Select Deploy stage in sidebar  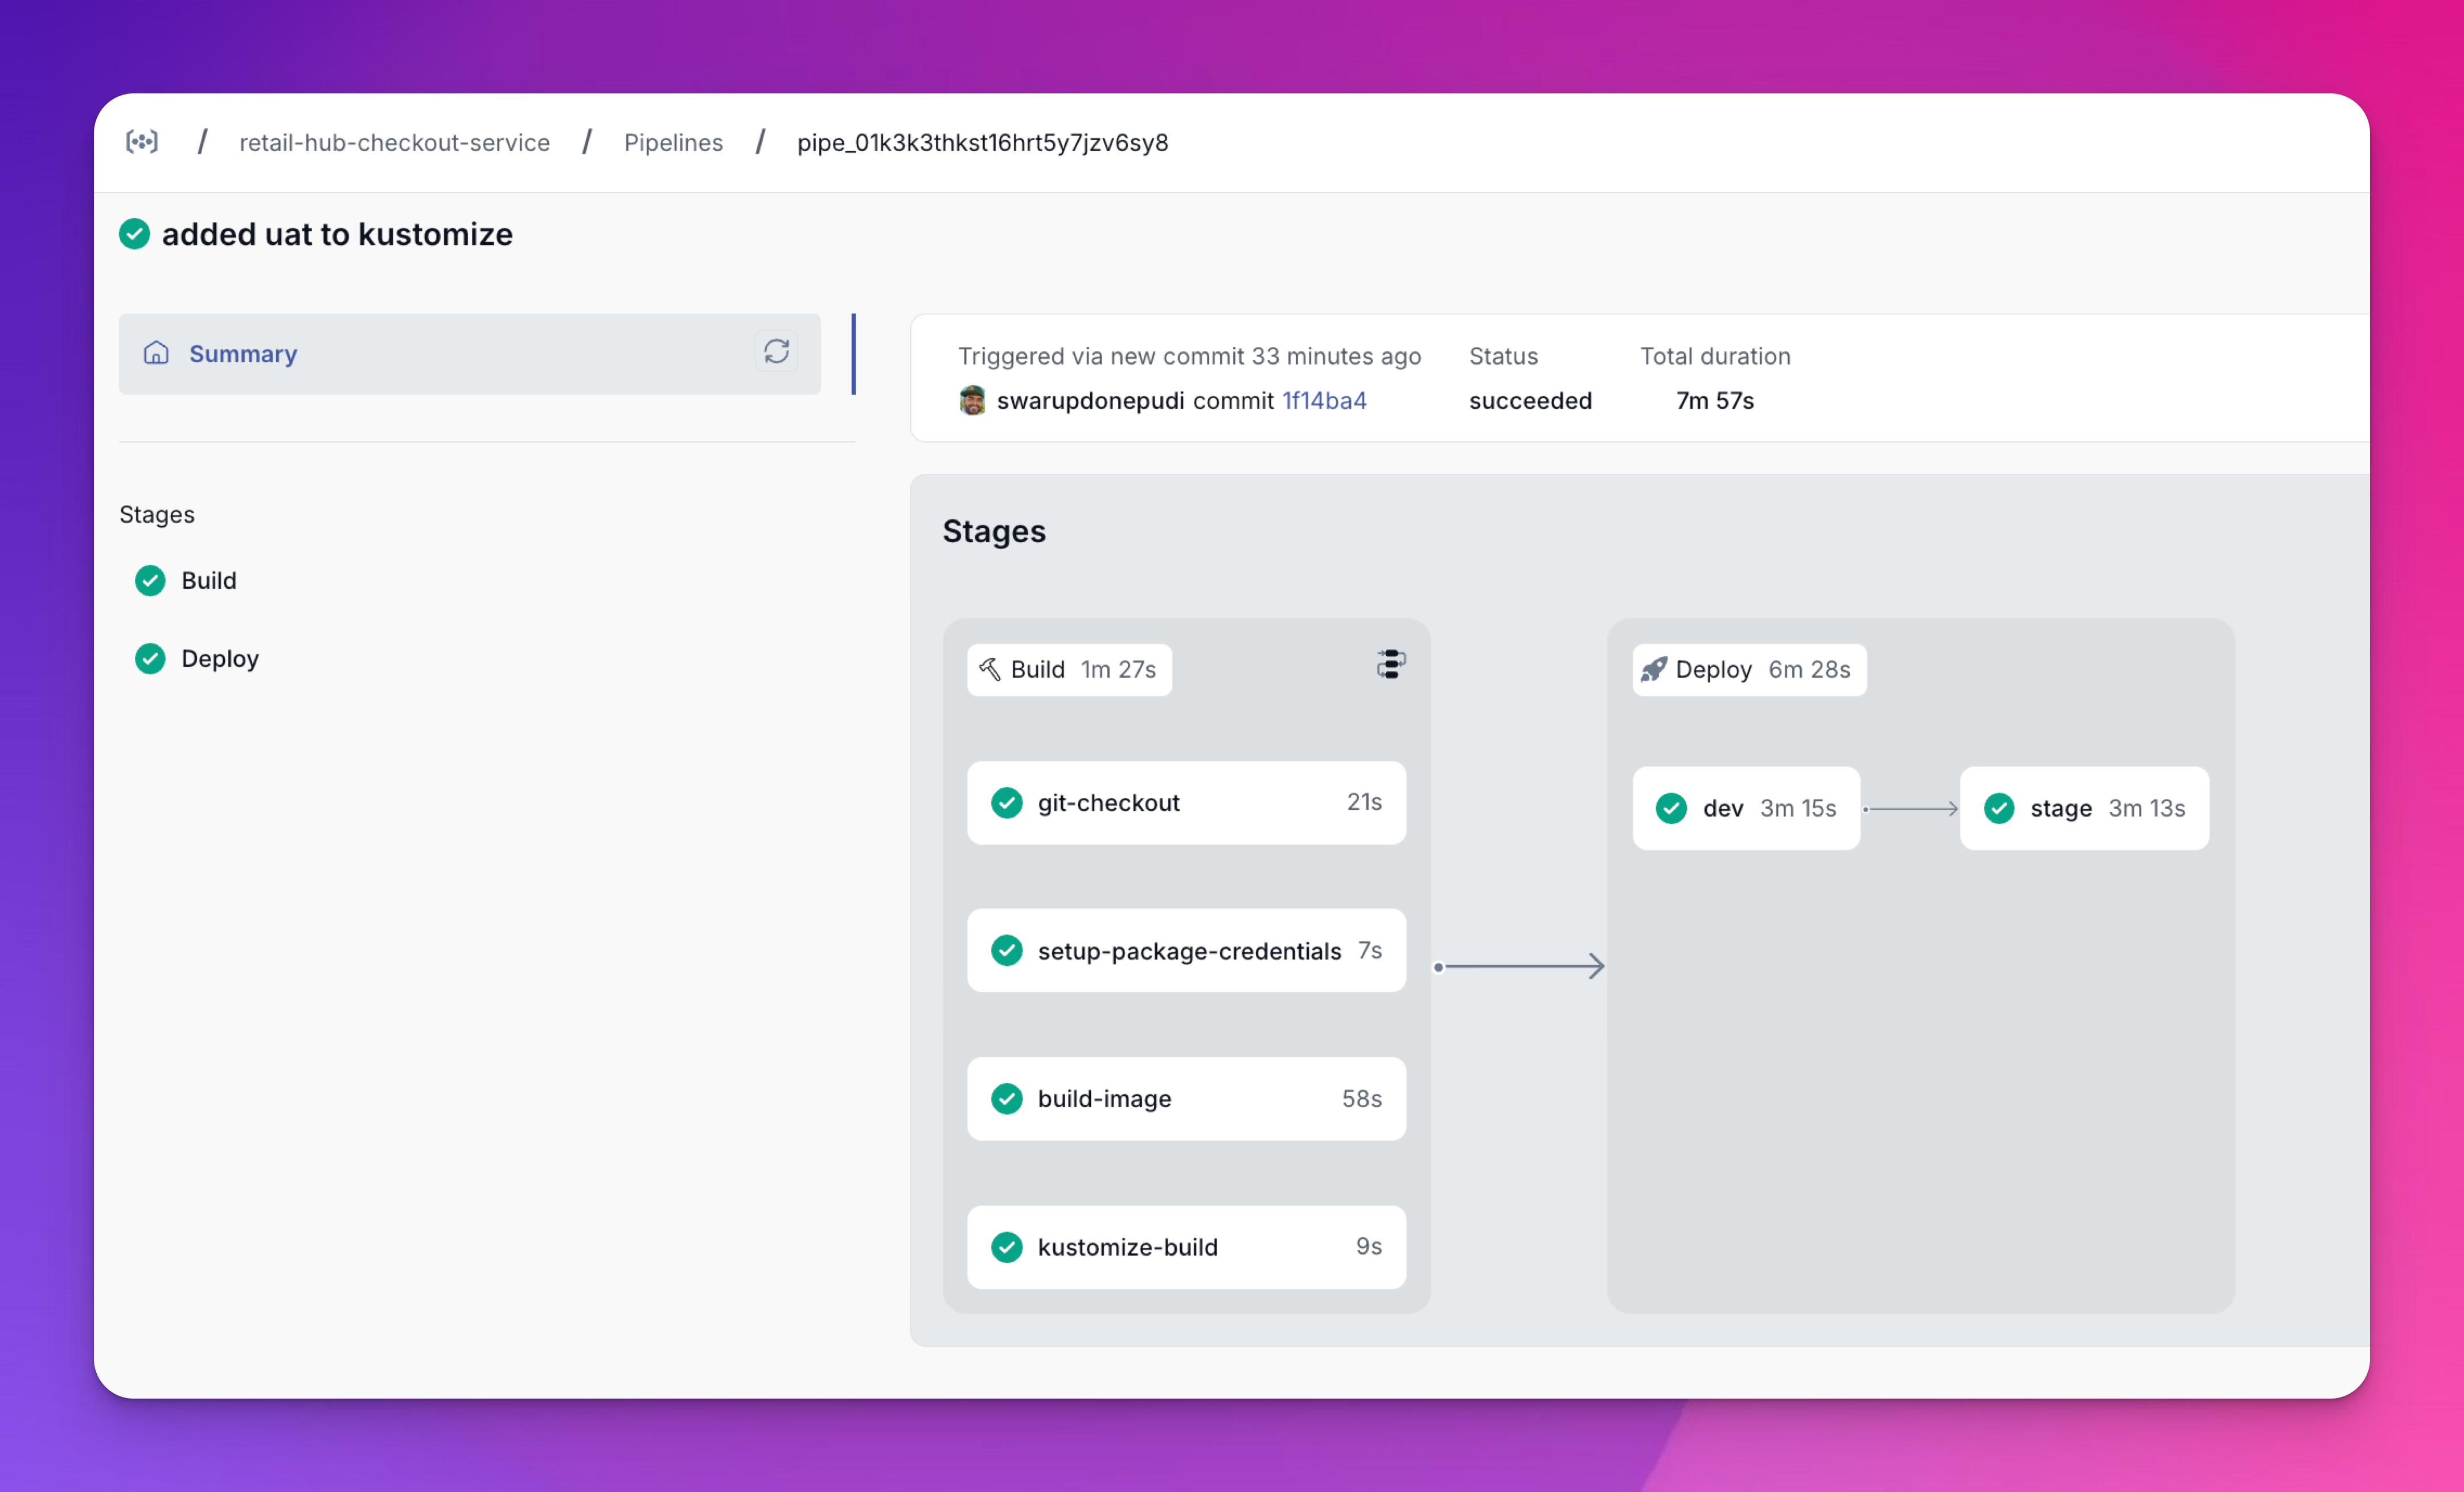click(x=220, y=658)
